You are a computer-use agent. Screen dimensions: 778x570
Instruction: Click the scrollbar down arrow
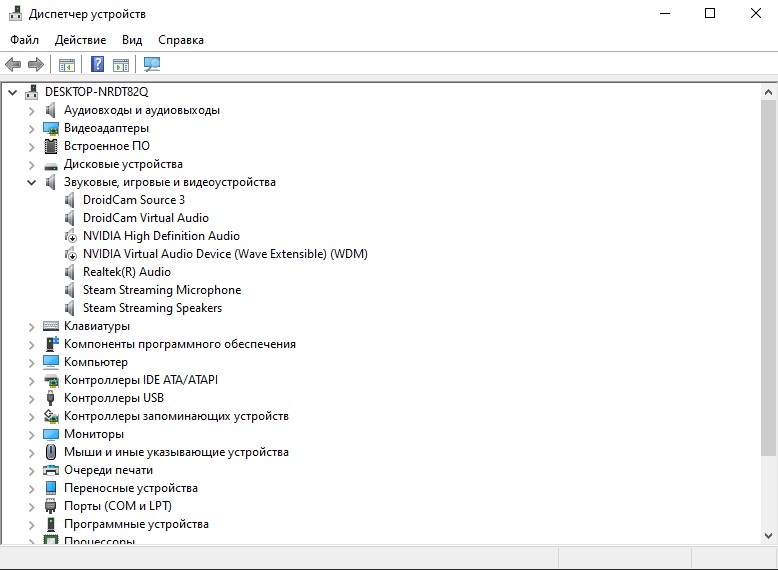tap(768, 536)
